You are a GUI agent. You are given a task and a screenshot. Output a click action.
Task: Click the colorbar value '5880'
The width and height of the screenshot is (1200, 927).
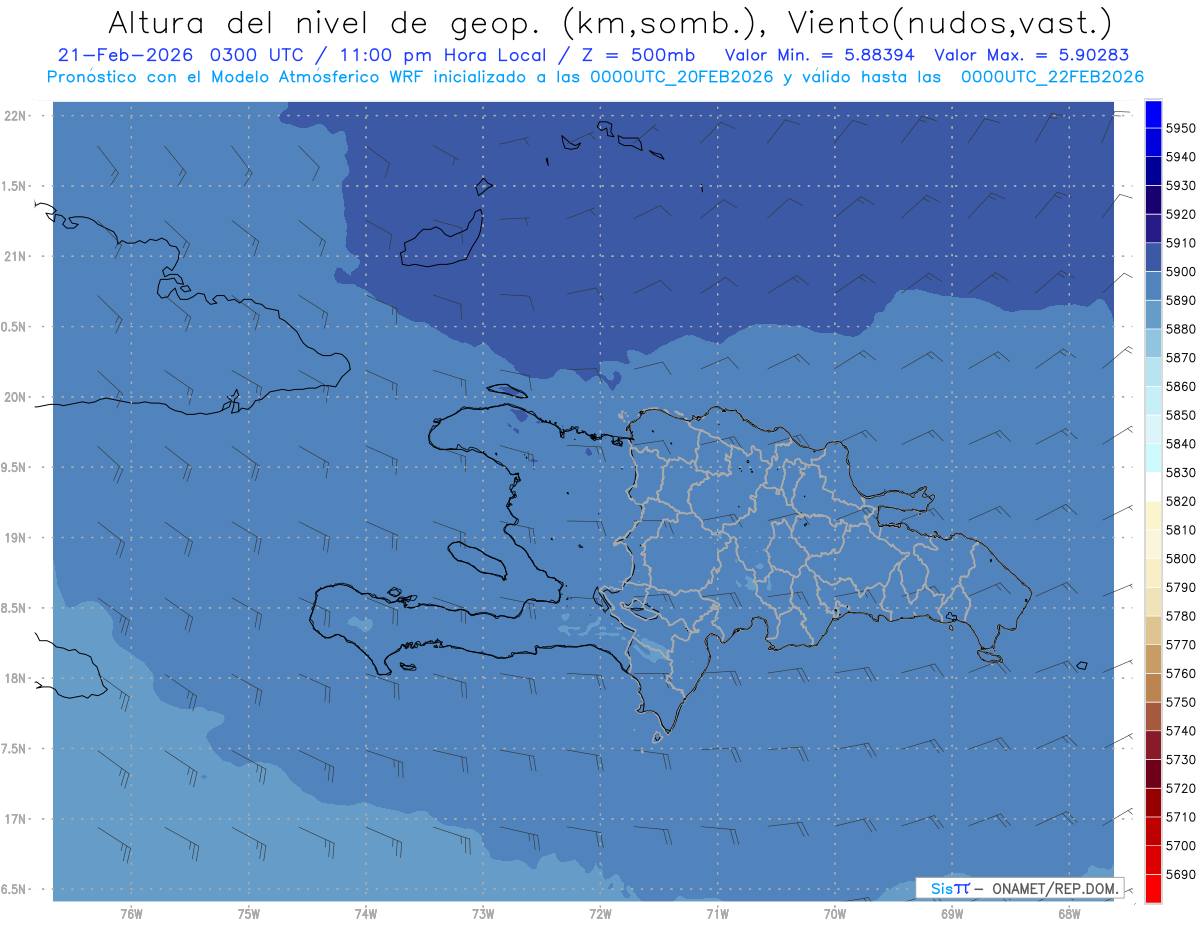pyautogui.click(x=1180, y=329)
